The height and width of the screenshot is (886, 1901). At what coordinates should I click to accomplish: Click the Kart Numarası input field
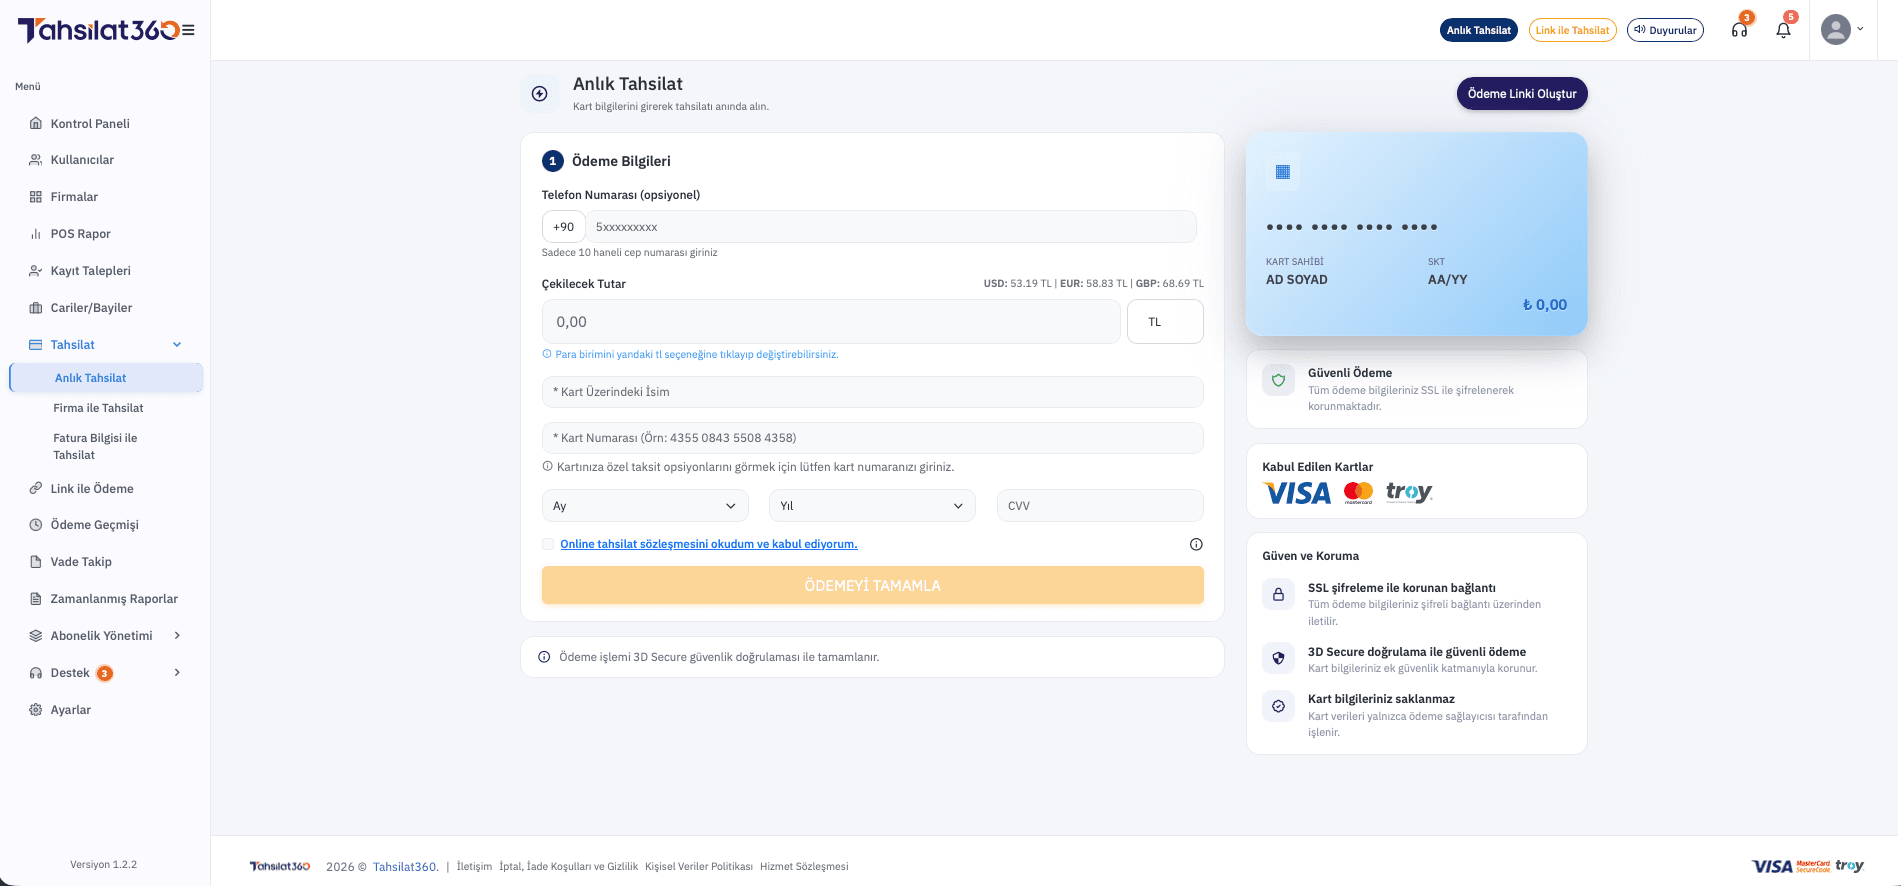tap(872, 438)
